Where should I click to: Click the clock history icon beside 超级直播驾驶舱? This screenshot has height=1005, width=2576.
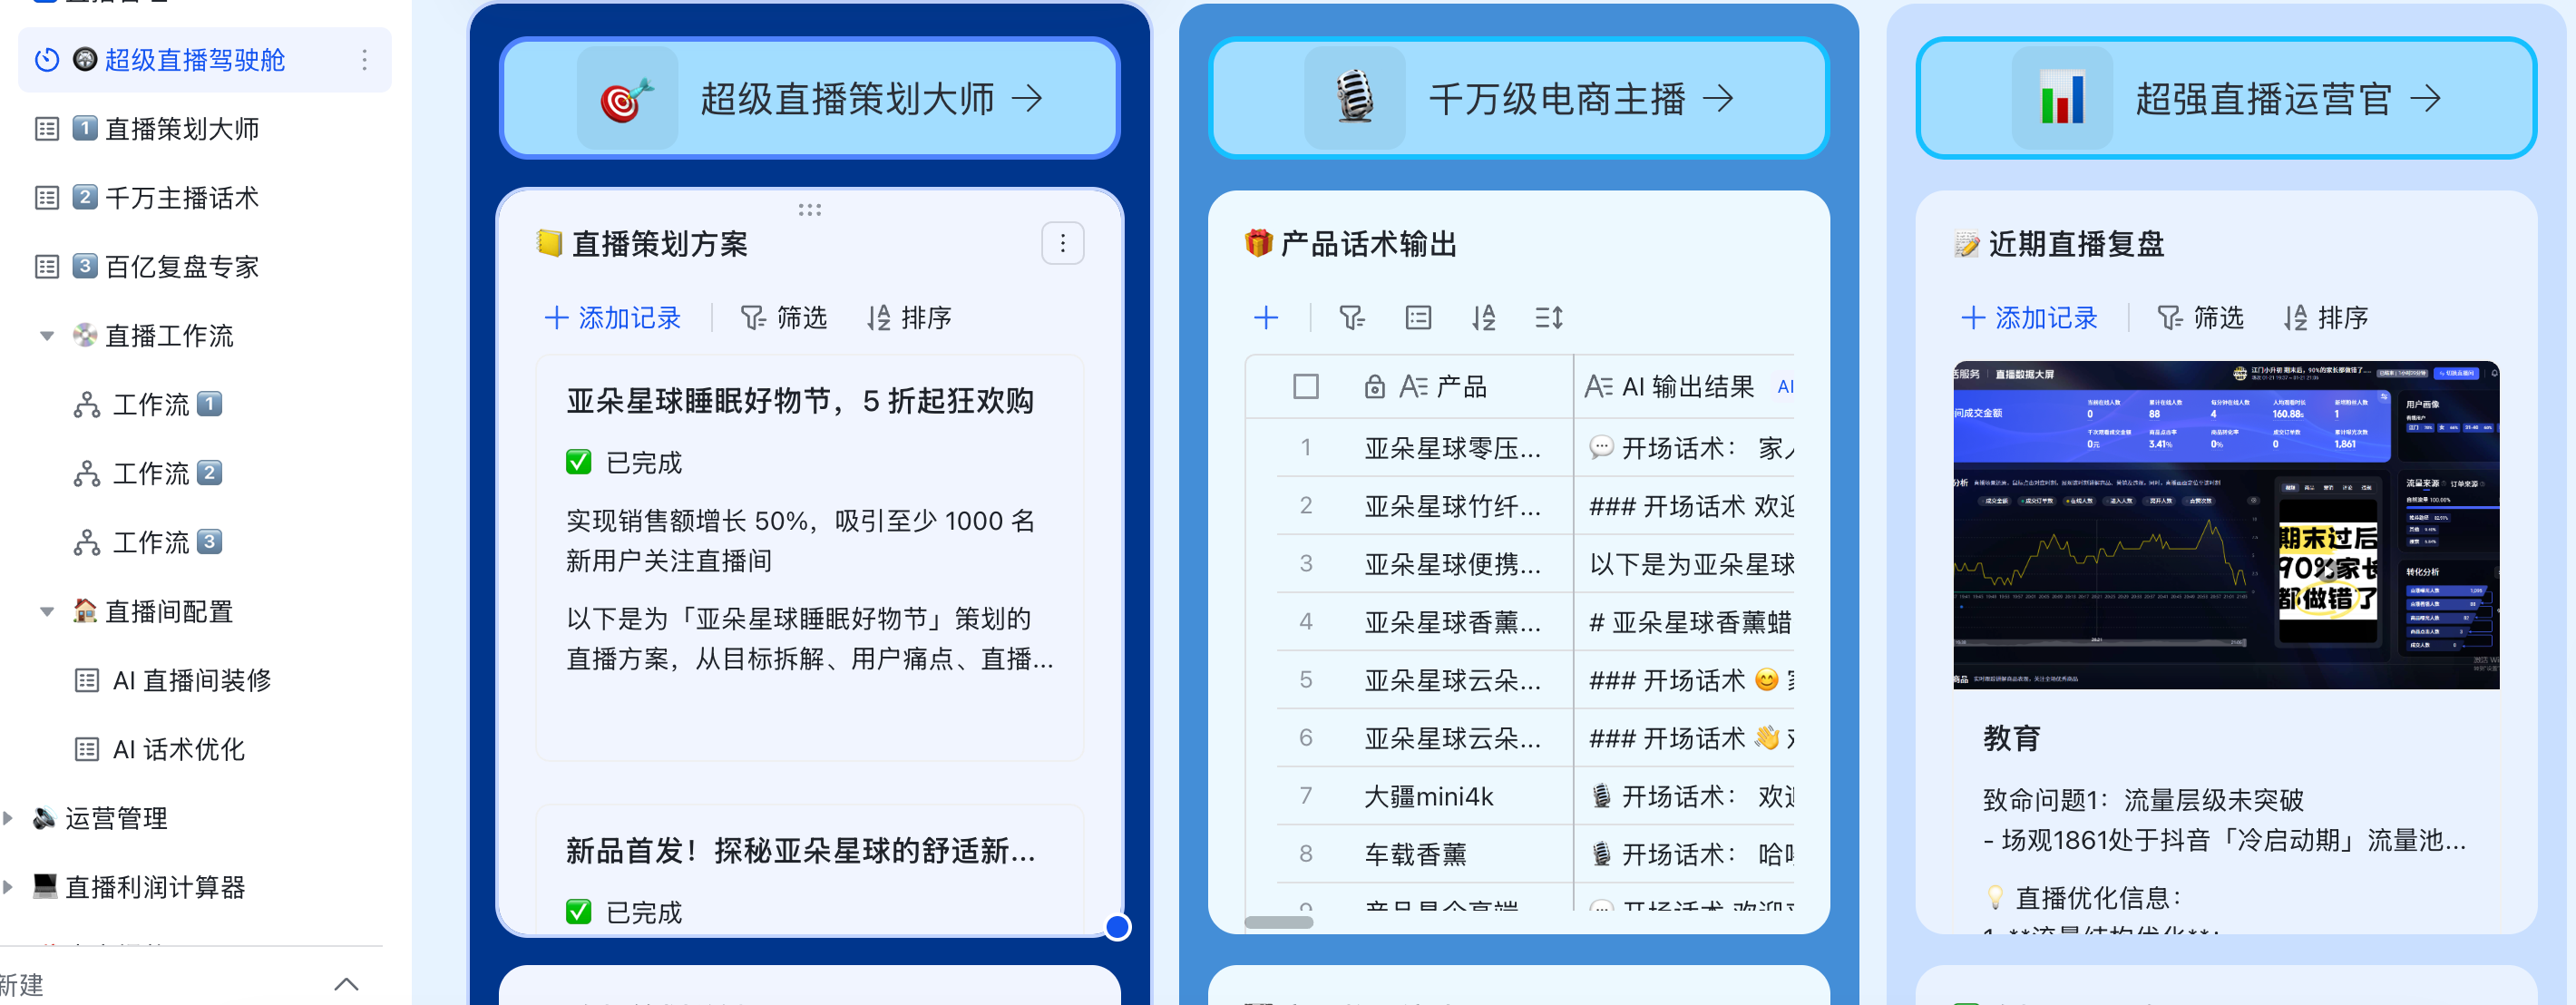coord(47,59)
